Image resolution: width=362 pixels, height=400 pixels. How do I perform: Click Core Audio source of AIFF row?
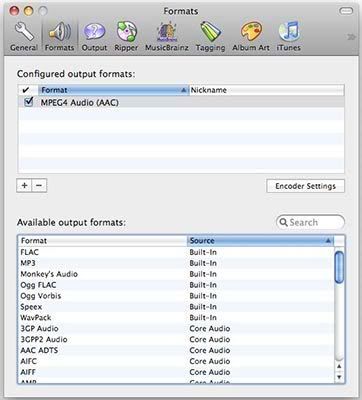[210, 372]
